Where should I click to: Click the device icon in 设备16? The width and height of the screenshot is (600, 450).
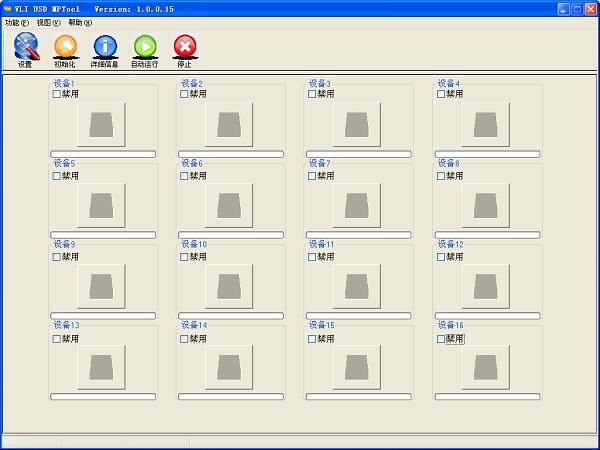click(486, 368)
